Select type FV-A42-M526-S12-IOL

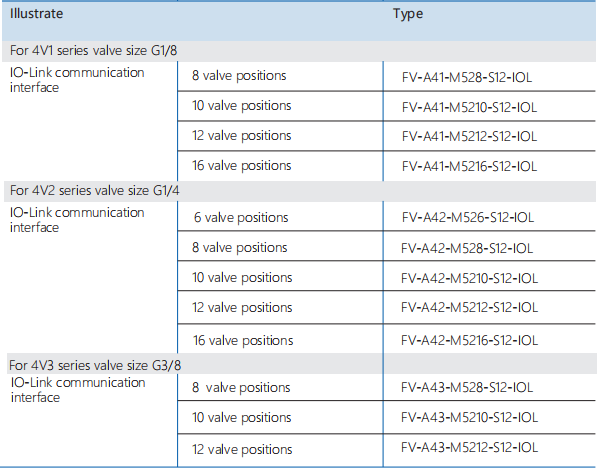coord(468,217)
